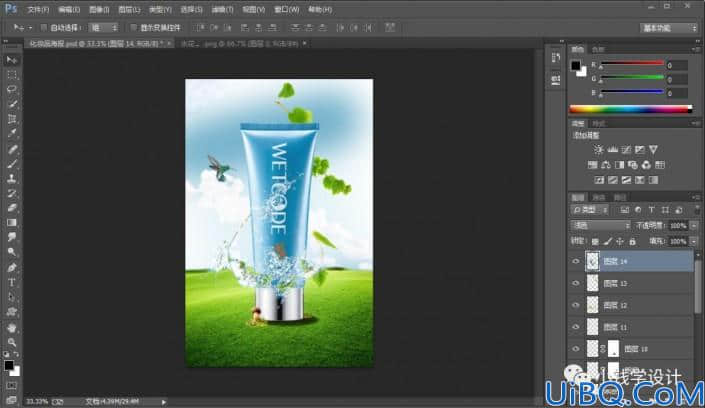Screen dimensions: 705x408
Task: Select the Path Selection tool
Action: (12, 297)
